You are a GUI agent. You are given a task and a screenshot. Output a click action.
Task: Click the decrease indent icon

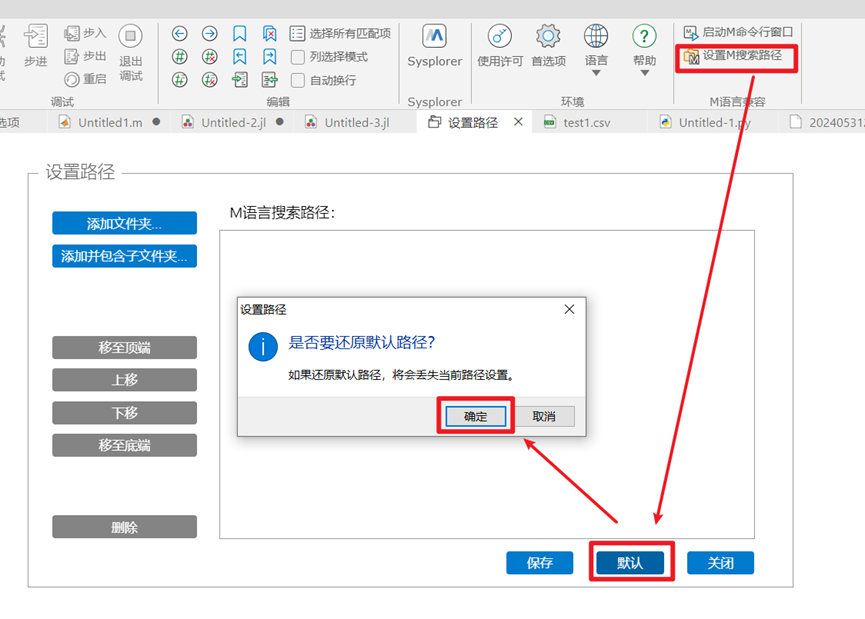[269, 80]
